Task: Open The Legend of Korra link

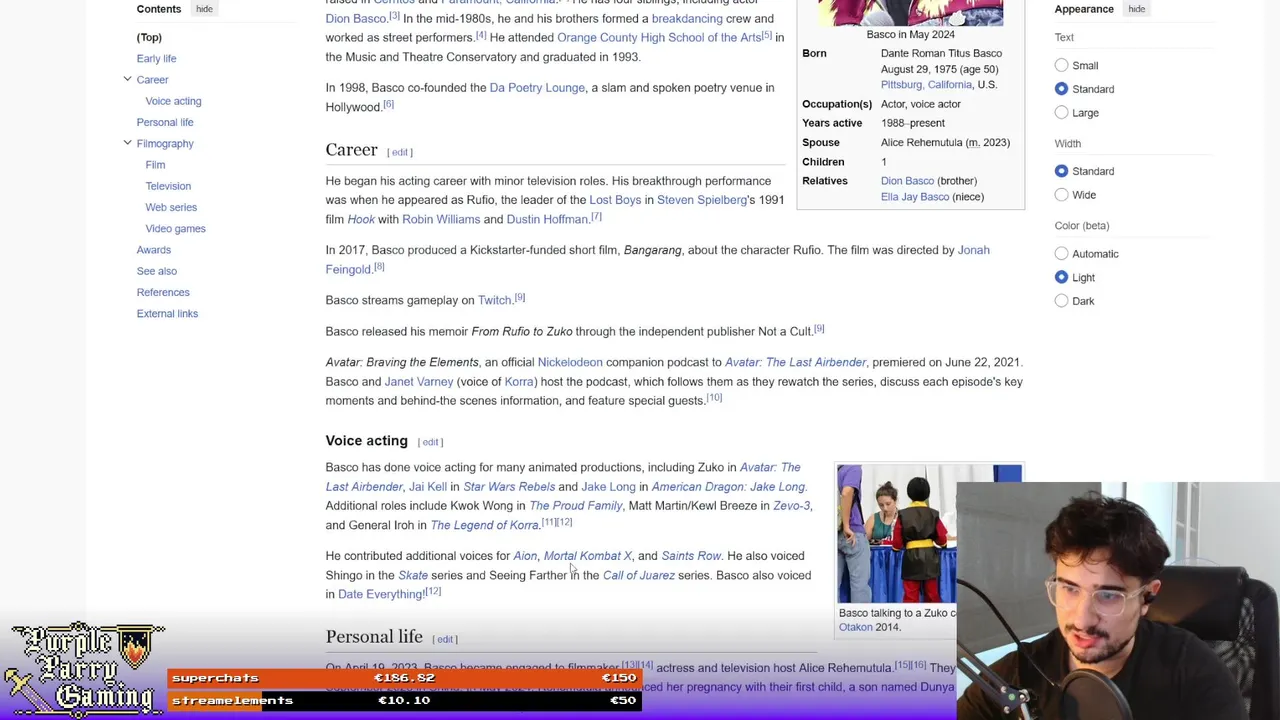Action: [484, 525]
